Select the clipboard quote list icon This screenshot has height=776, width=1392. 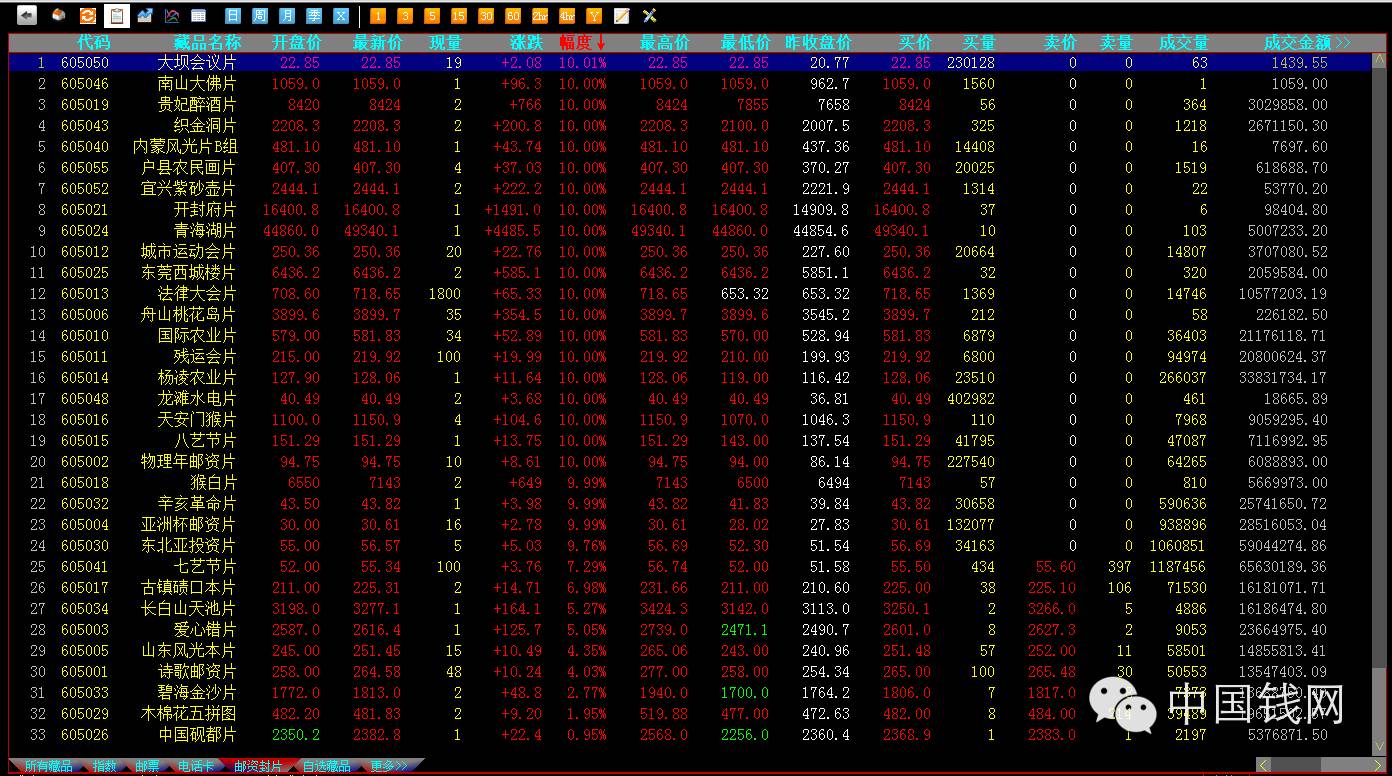point(116,15)
